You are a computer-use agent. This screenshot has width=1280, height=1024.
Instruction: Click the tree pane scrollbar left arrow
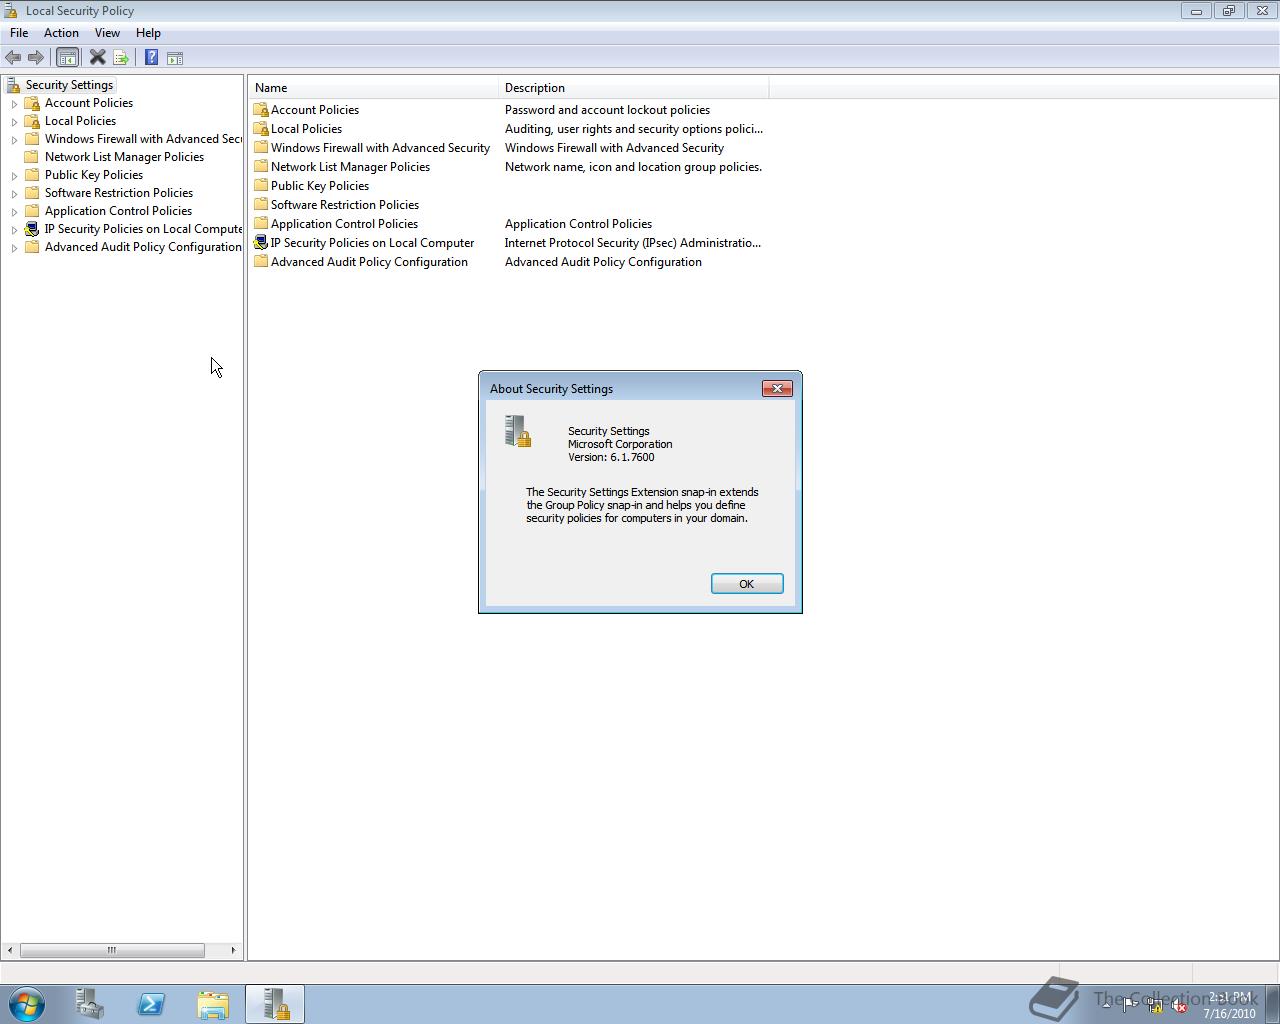[x=10, y=950]
